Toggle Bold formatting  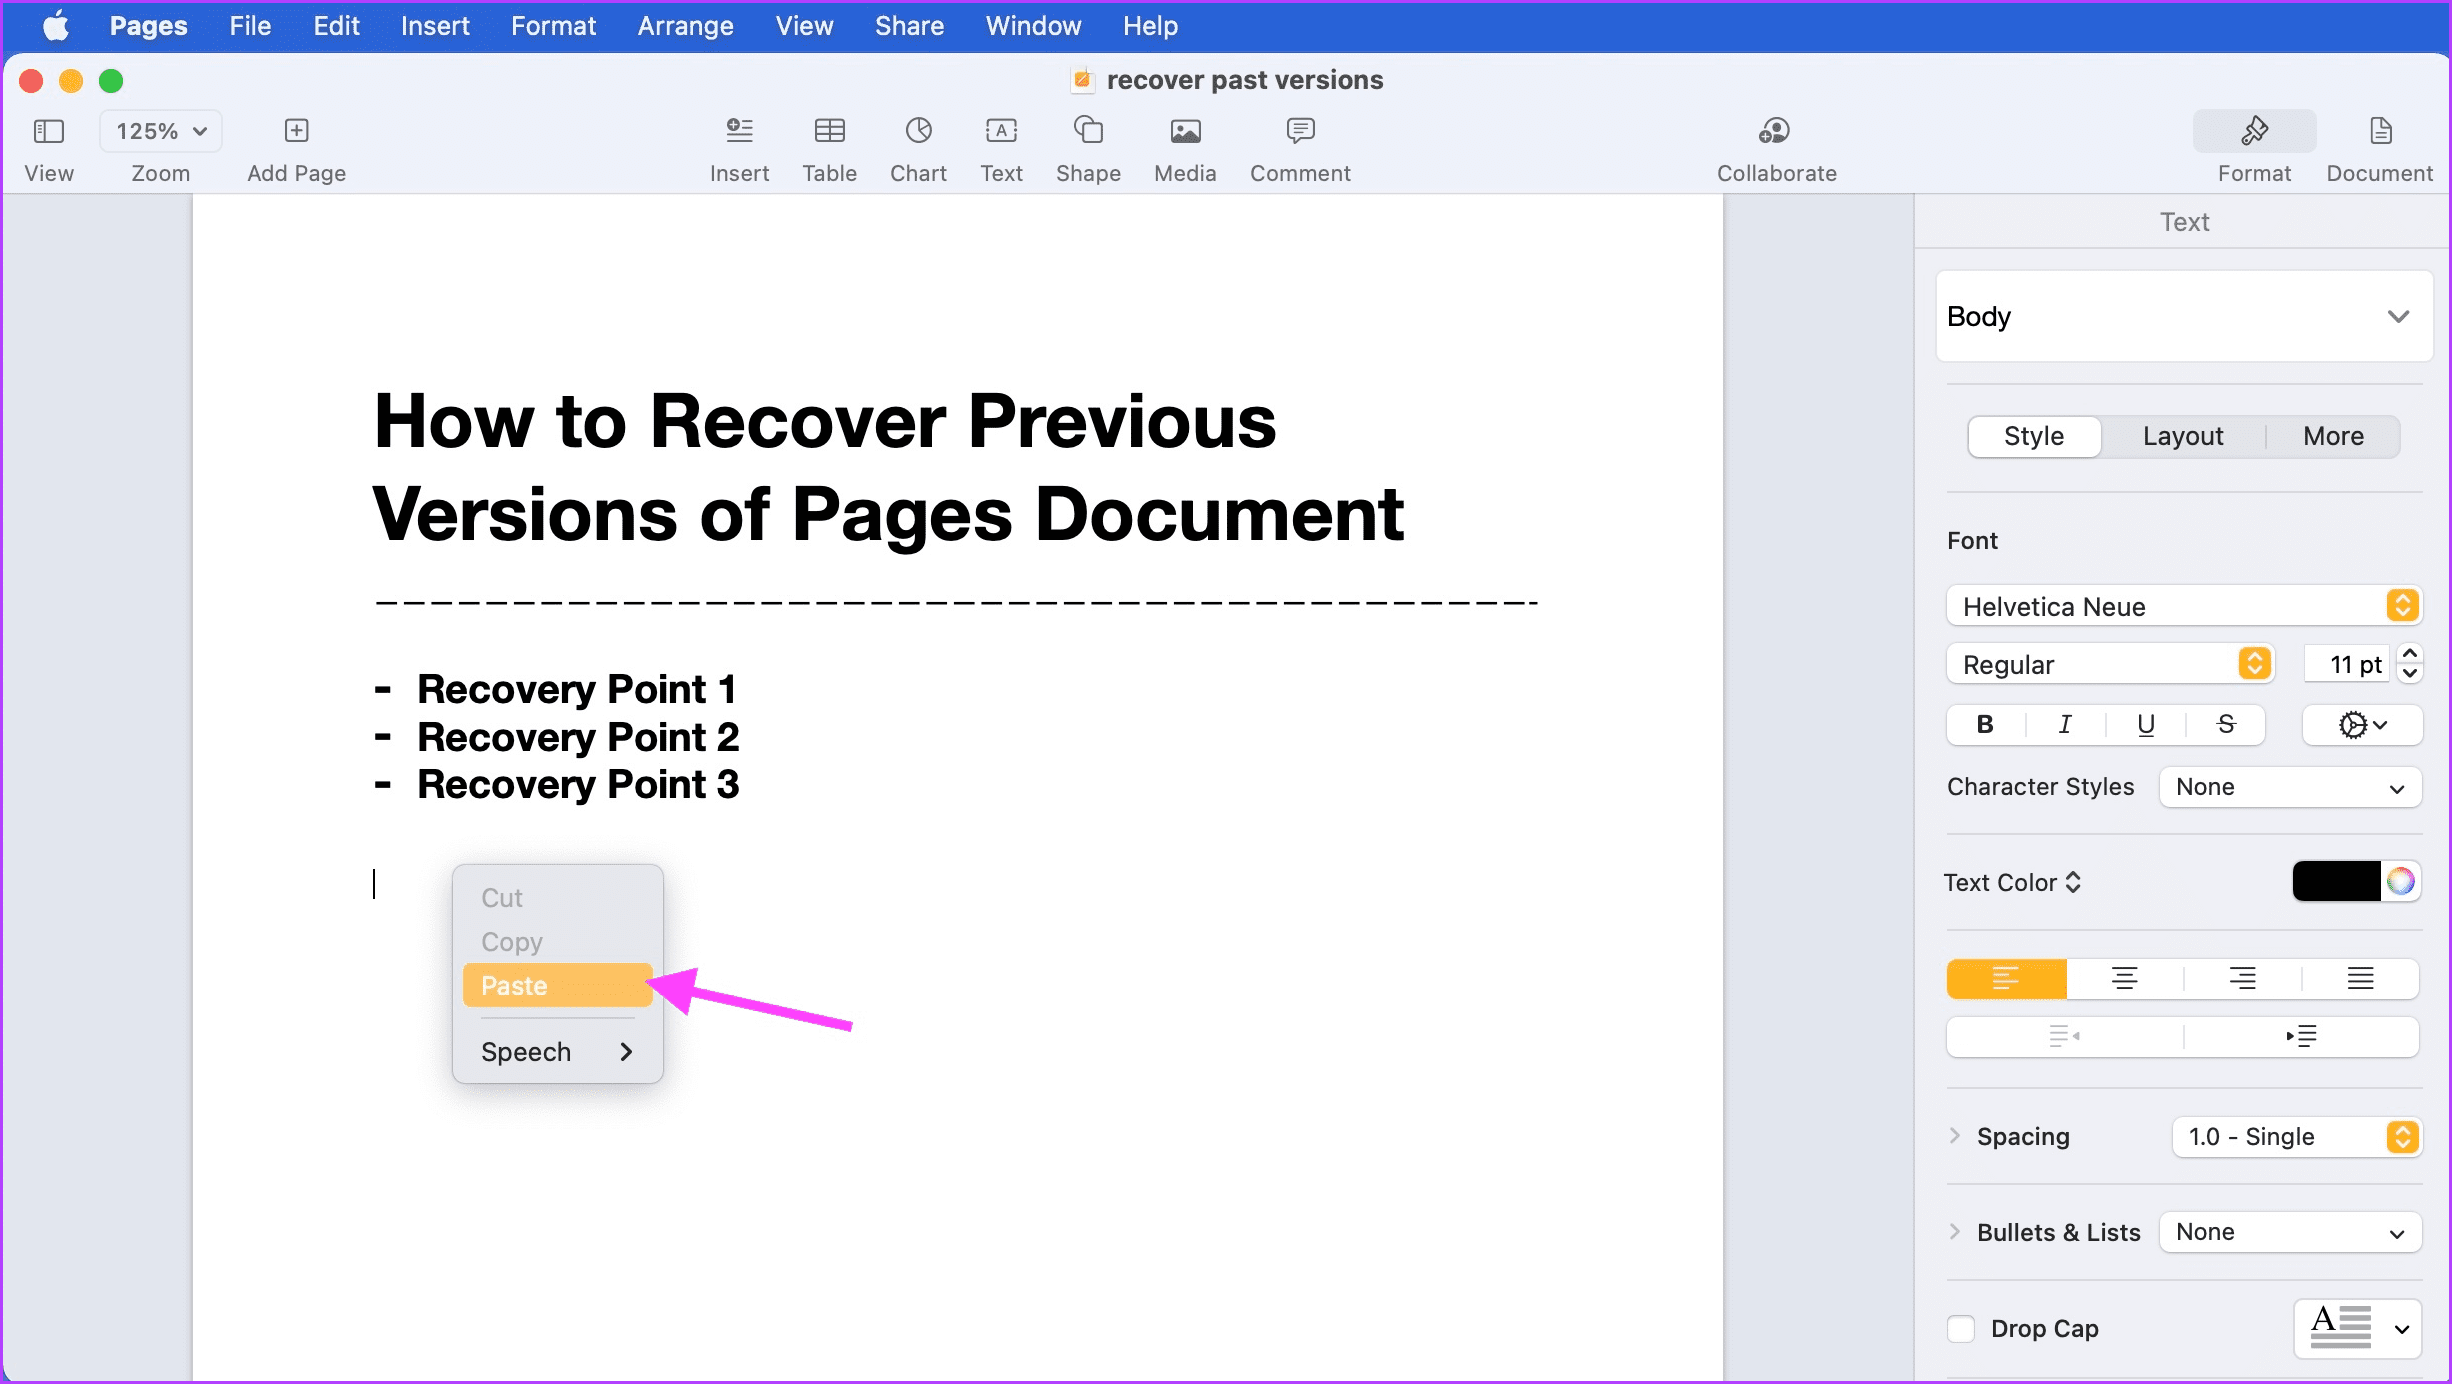tap(1985, 725)
